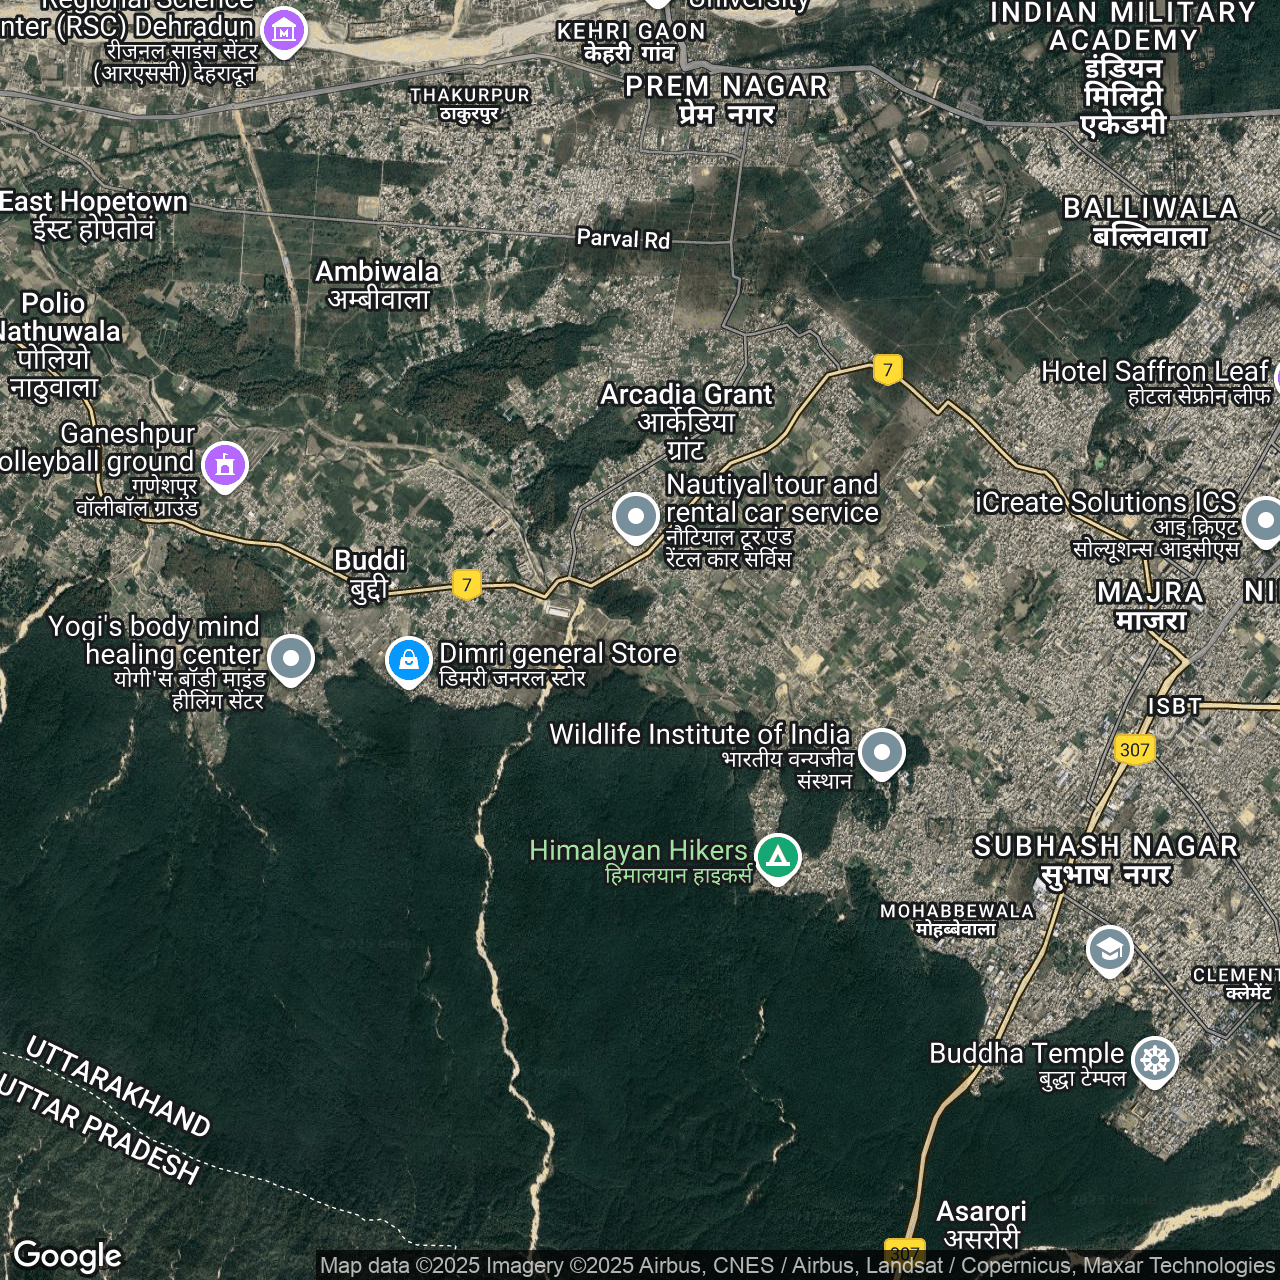Image resolution: width=1280 pixels, height=1280 pixels.
Task: Select the Prem Nagar locality label
Action: (727, 87)
